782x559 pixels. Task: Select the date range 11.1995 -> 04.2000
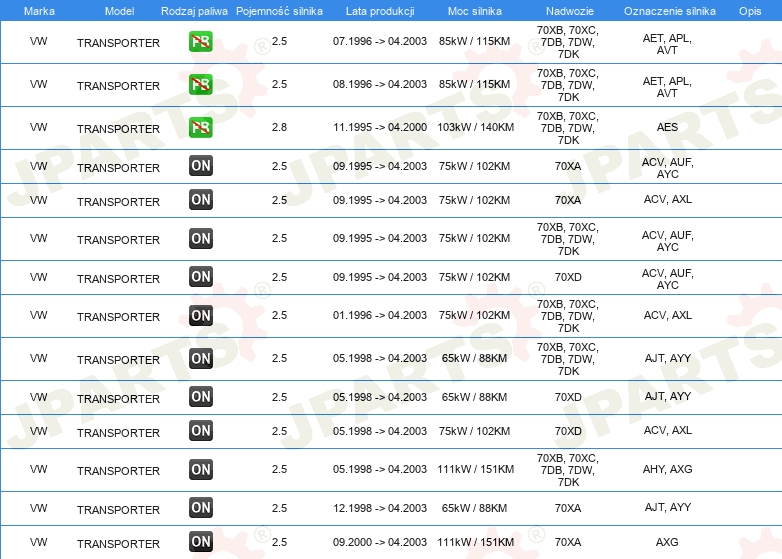click(380, 127)
